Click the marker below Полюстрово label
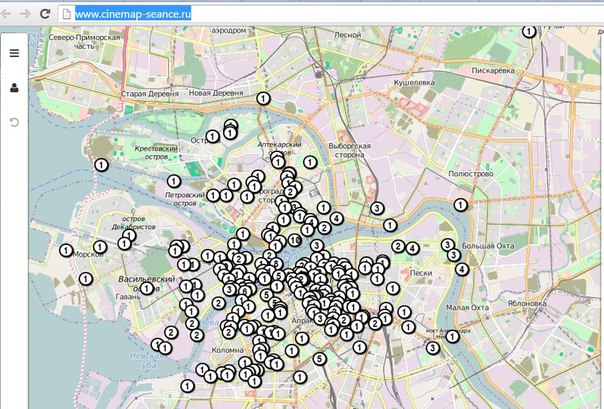The width and height of the screenshot is (604, 409). tap(460, 205)
